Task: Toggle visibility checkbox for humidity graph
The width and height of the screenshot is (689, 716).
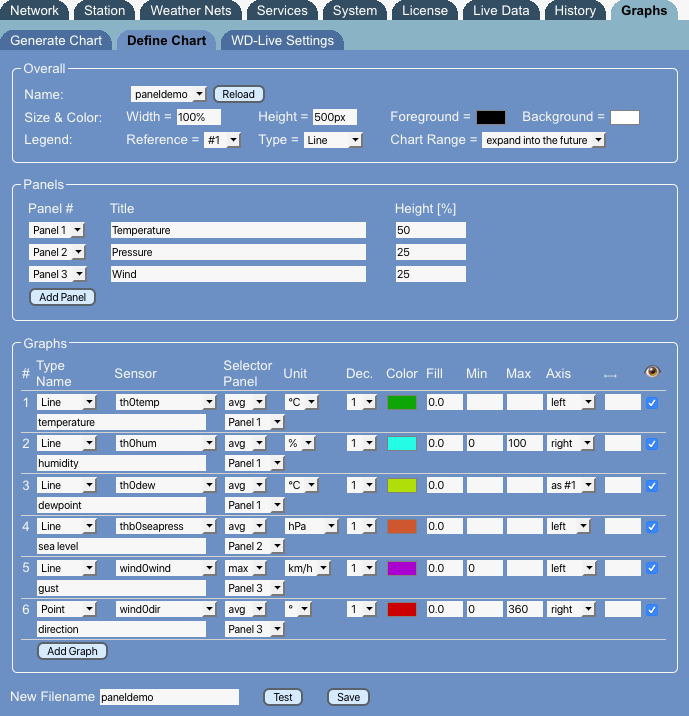Action: coord(652,444)
